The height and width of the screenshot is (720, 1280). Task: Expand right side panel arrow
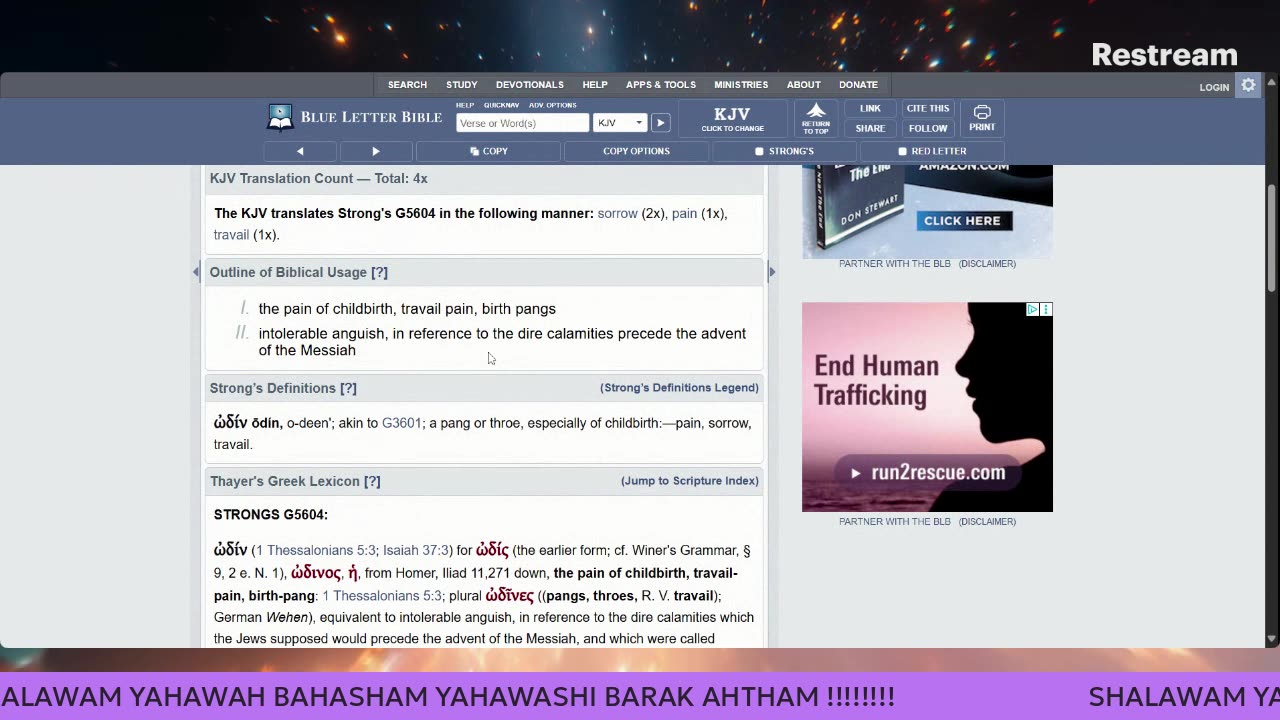pyautogui.click(x=771, y=272)
